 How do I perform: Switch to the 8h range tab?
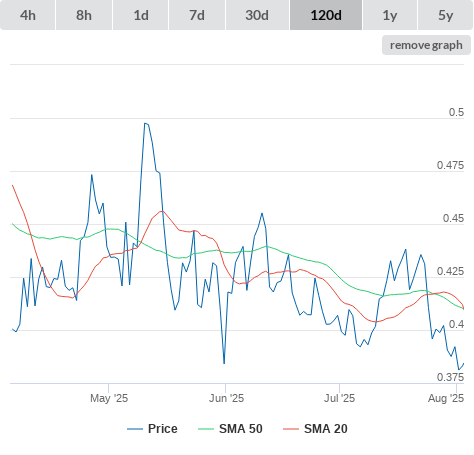[84, 15]
